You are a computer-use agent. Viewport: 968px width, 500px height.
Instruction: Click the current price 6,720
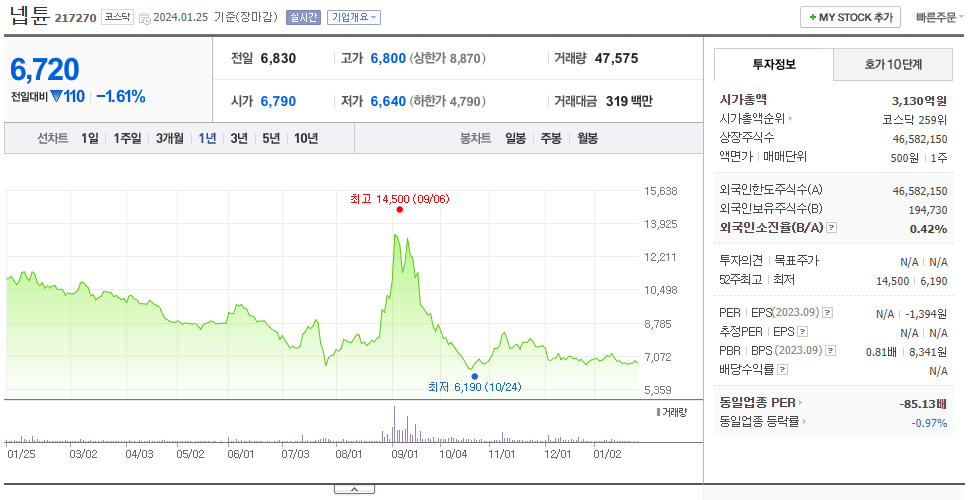(44, 69)
